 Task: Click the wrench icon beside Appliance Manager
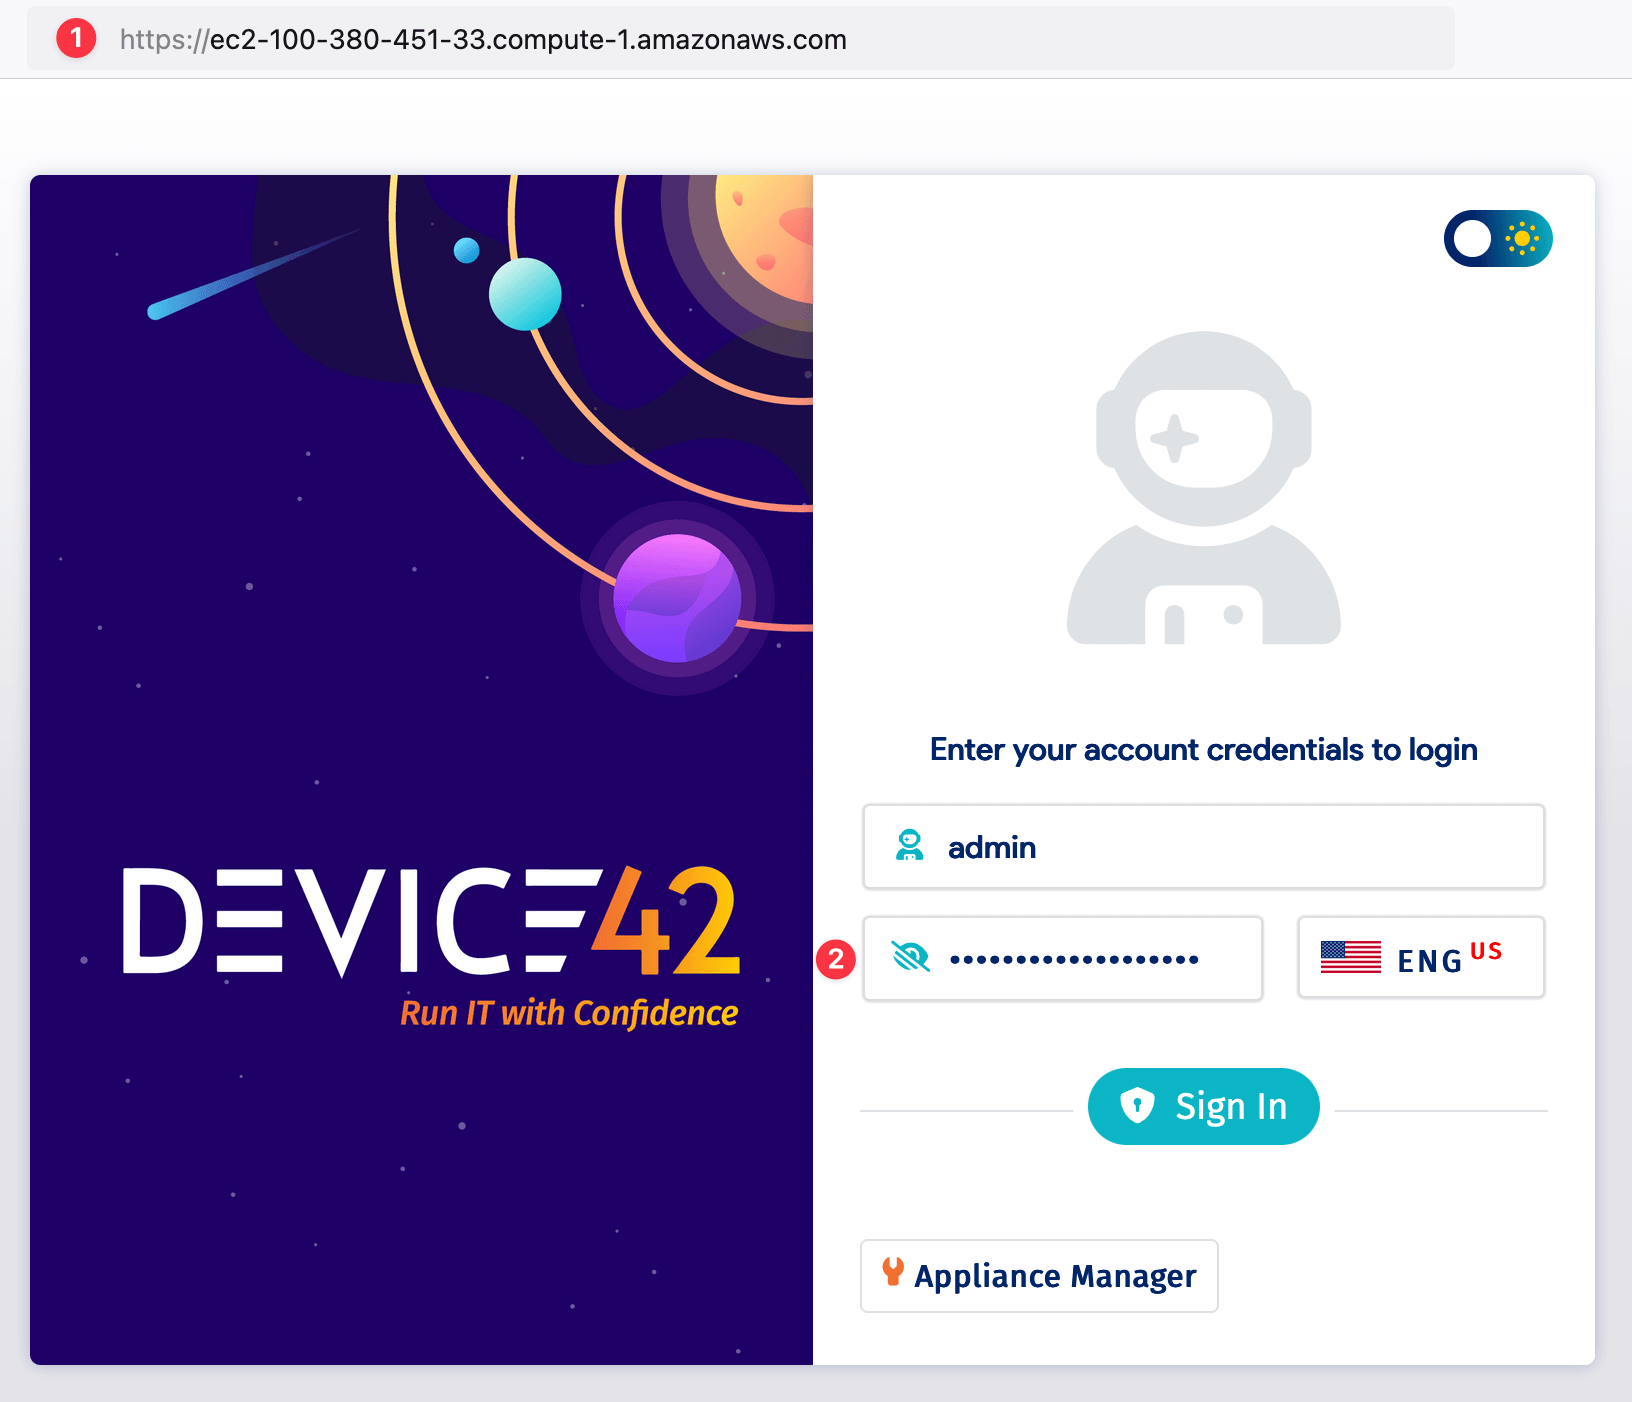tap(893, 1274)
